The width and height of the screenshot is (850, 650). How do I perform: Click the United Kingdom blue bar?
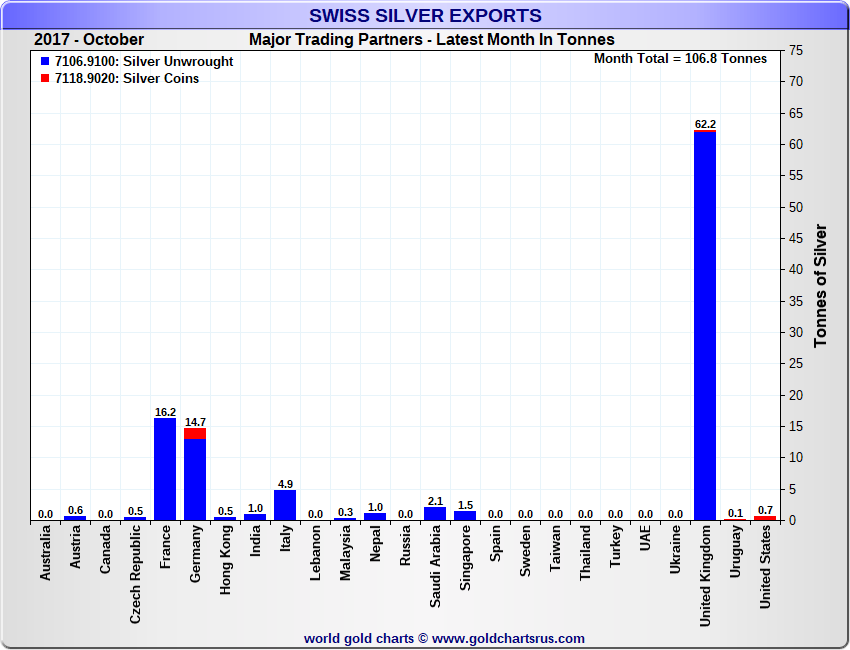tap(705, 325)
